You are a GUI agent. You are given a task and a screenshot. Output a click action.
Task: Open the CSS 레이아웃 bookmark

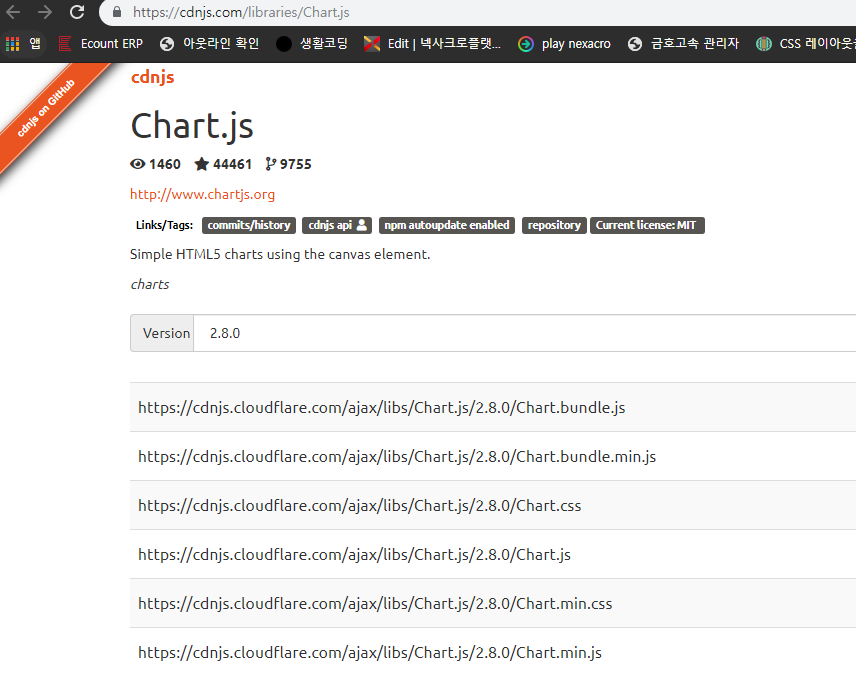tap(806, 44)
